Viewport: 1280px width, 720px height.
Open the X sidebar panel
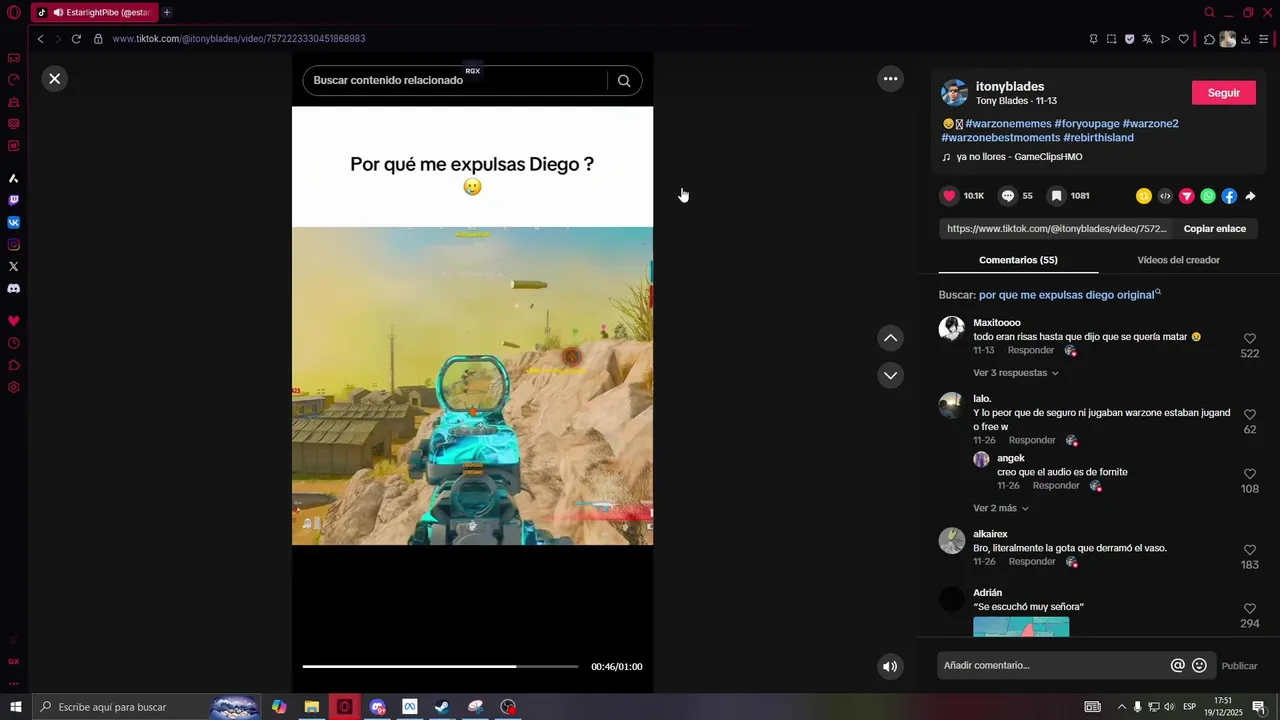coord(14,266)
